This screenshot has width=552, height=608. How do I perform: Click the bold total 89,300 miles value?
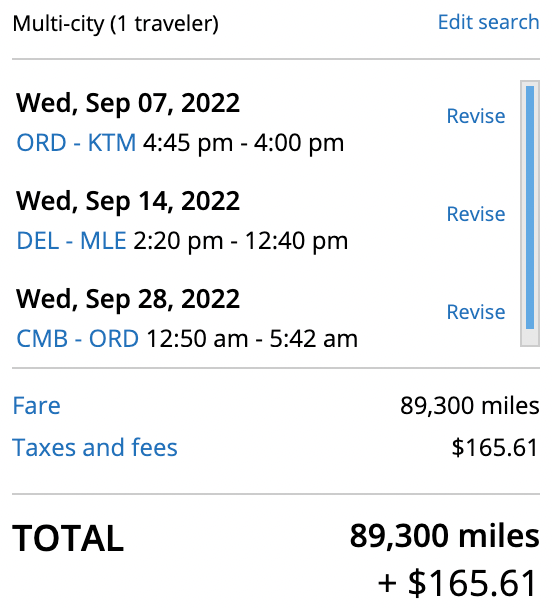pyautogui.click(x=444, y=536)
